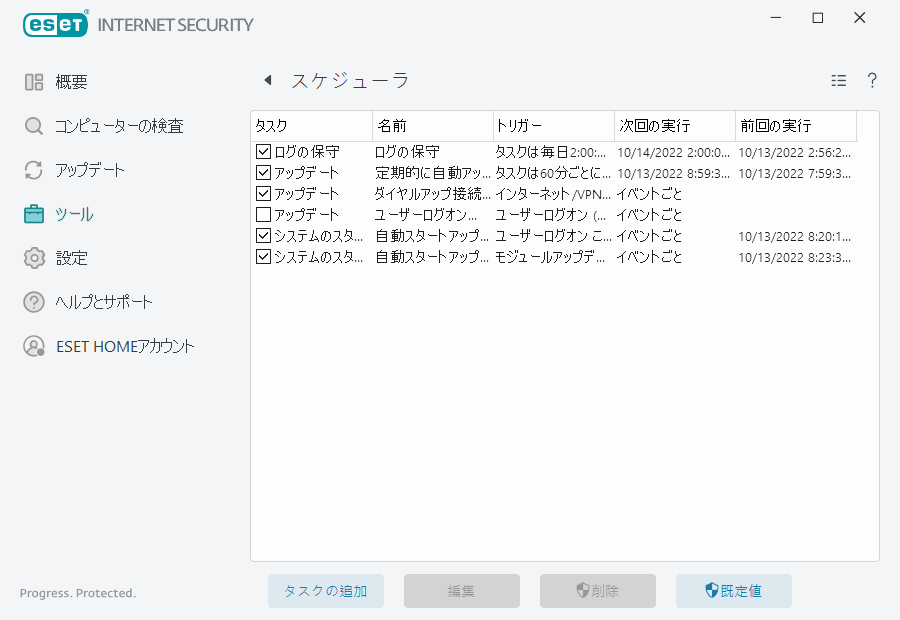Open the 概要 section icon

tap(32, 81)
